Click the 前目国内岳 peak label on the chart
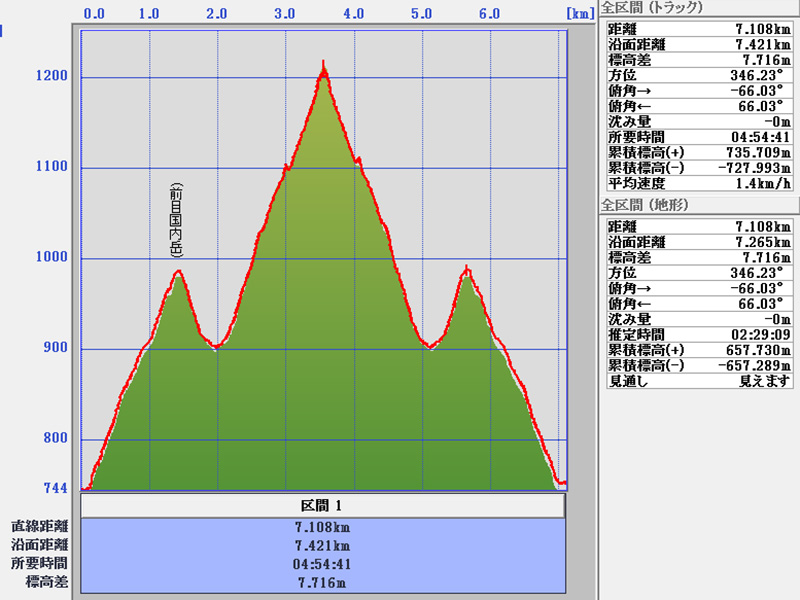The image size is (800, 600). pyautogui.click(x=176, y=220)
